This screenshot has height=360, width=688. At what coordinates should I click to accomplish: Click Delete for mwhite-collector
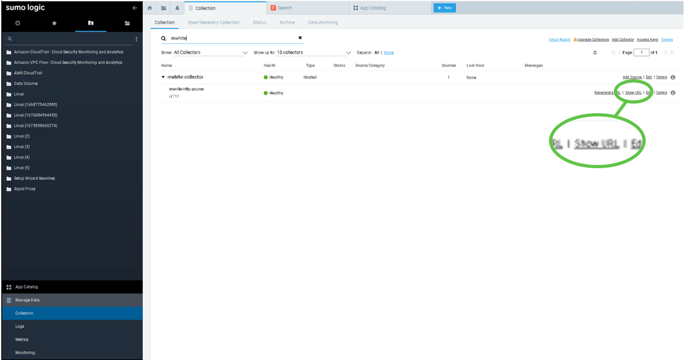tap(662, 77)
